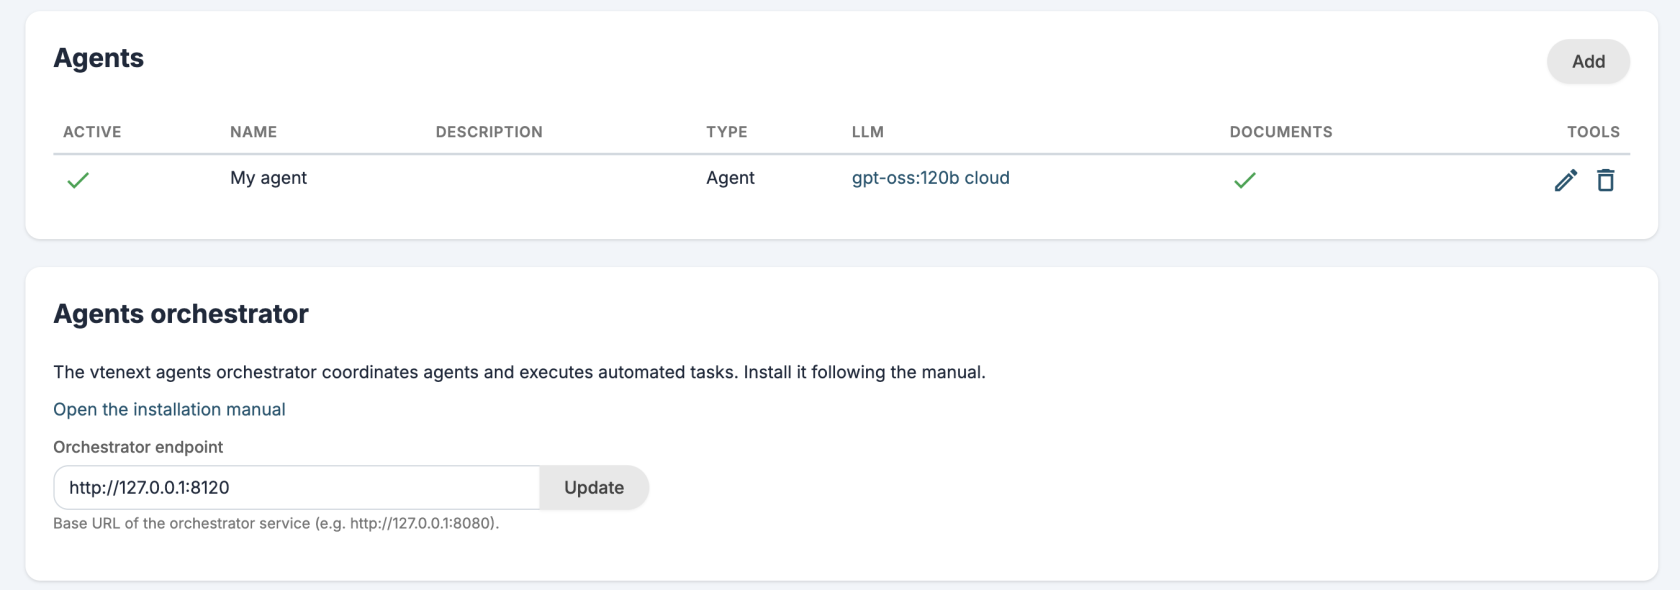Edit My agent with the pencil icon

pos(1565,180)
